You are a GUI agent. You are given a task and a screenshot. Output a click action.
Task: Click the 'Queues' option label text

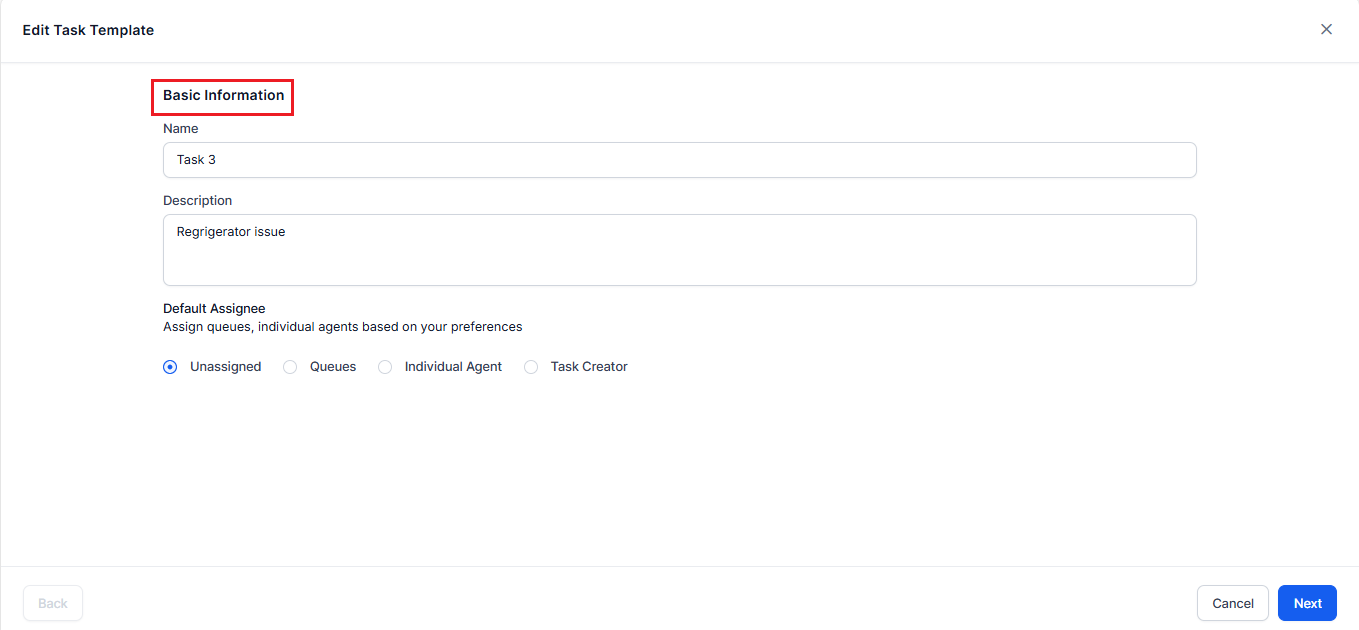(333, 367)
